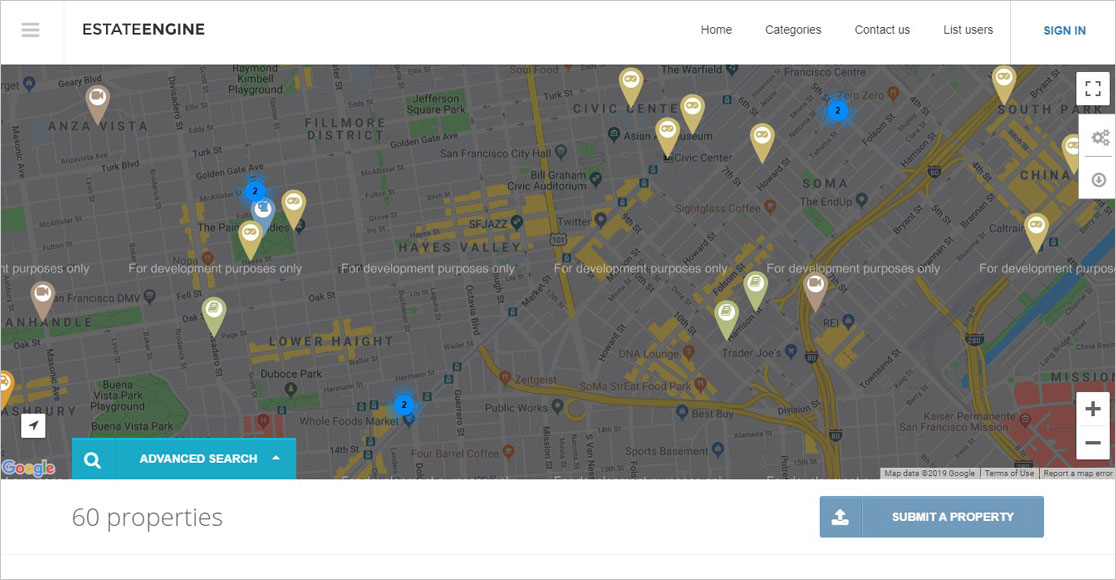Image resolution: width=1116 pixels, height=580 pixels.
Task: Open map settings gears icon
Action: [x=1100, y=137]
